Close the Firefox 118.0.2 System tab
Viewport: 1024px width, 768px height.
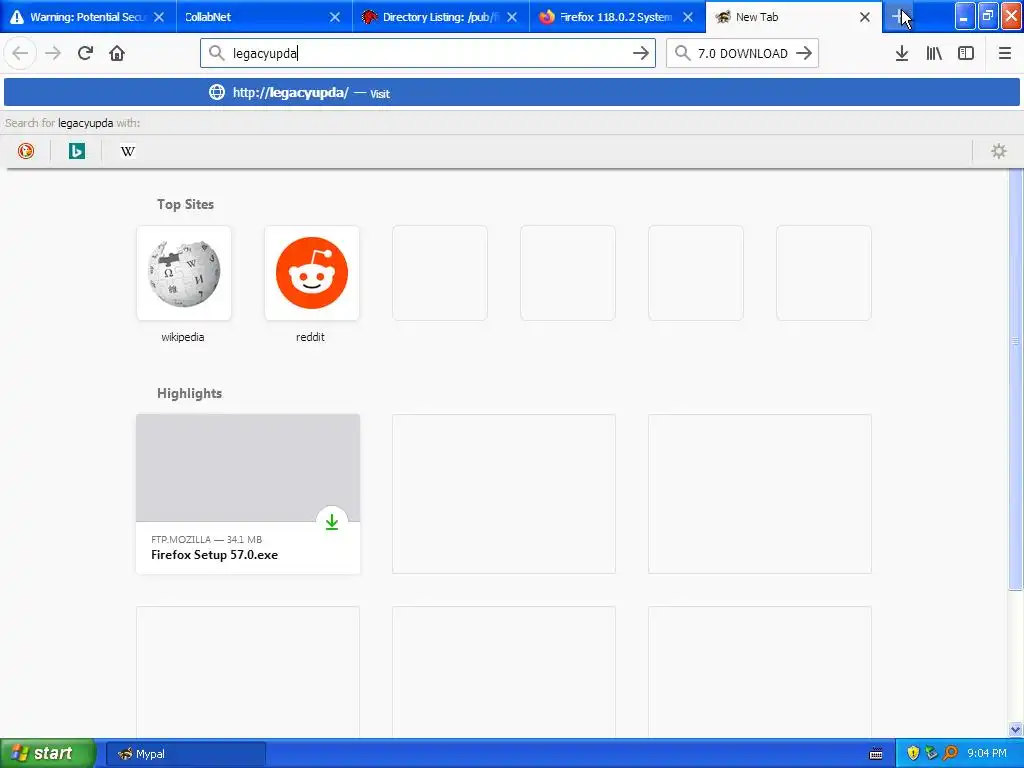click(688, 17)
